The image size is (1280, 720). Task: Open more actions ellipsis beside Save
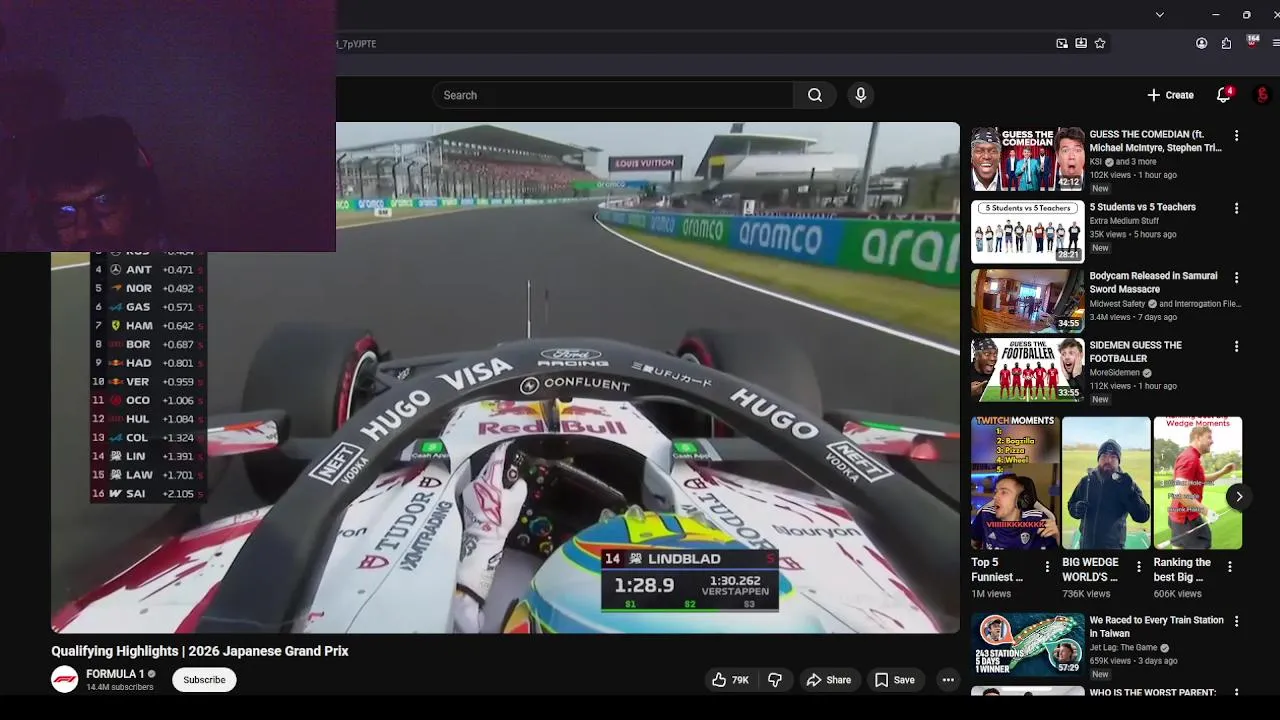click(948, 680)
